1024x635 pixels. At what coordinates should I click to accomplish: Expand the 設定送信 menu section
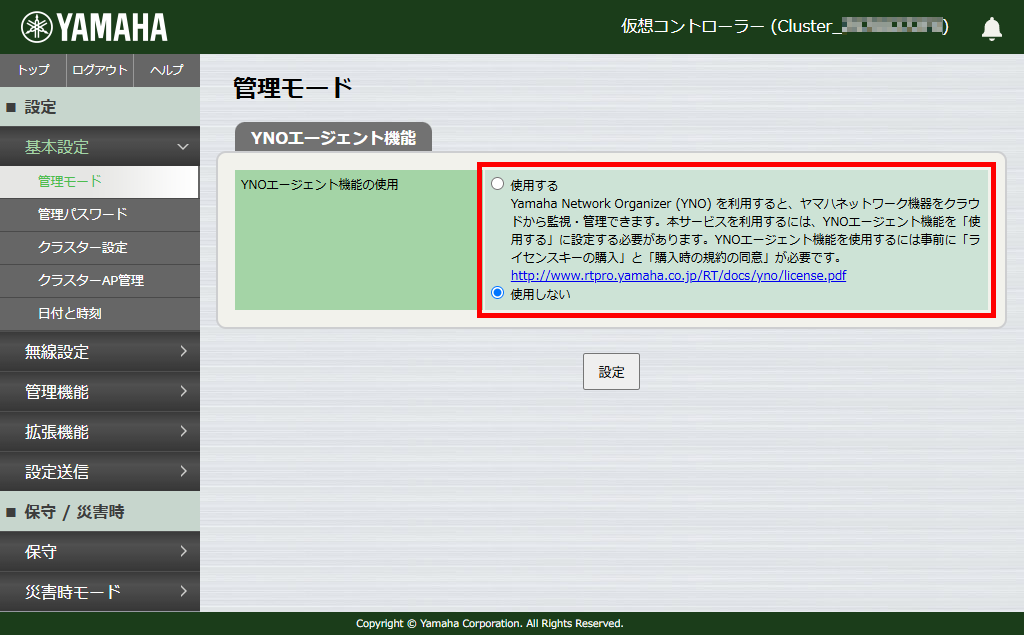(x=100, y=471)
